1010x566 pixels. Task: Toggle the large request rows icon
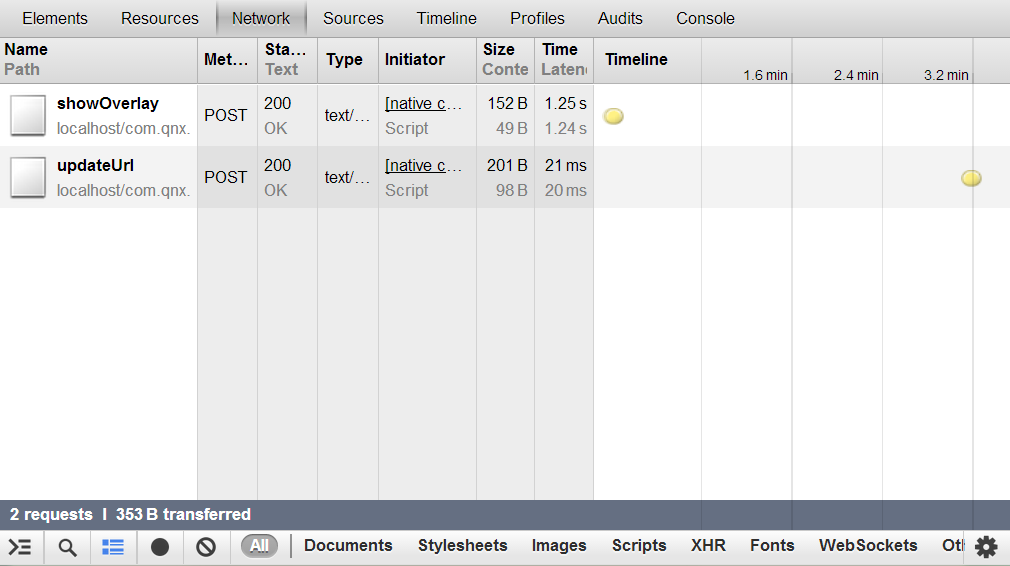pyautogui.click(x=113, y=547)
